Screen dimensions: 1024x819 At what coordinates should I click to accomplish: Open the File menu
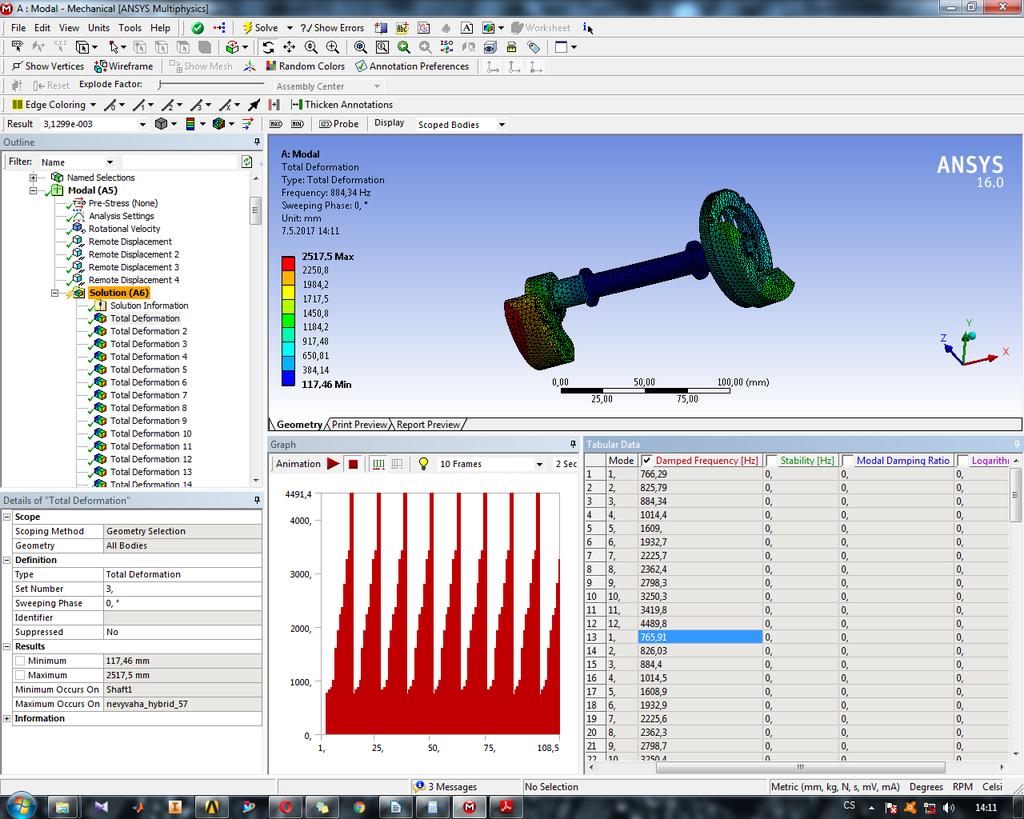tap(18, 27)
